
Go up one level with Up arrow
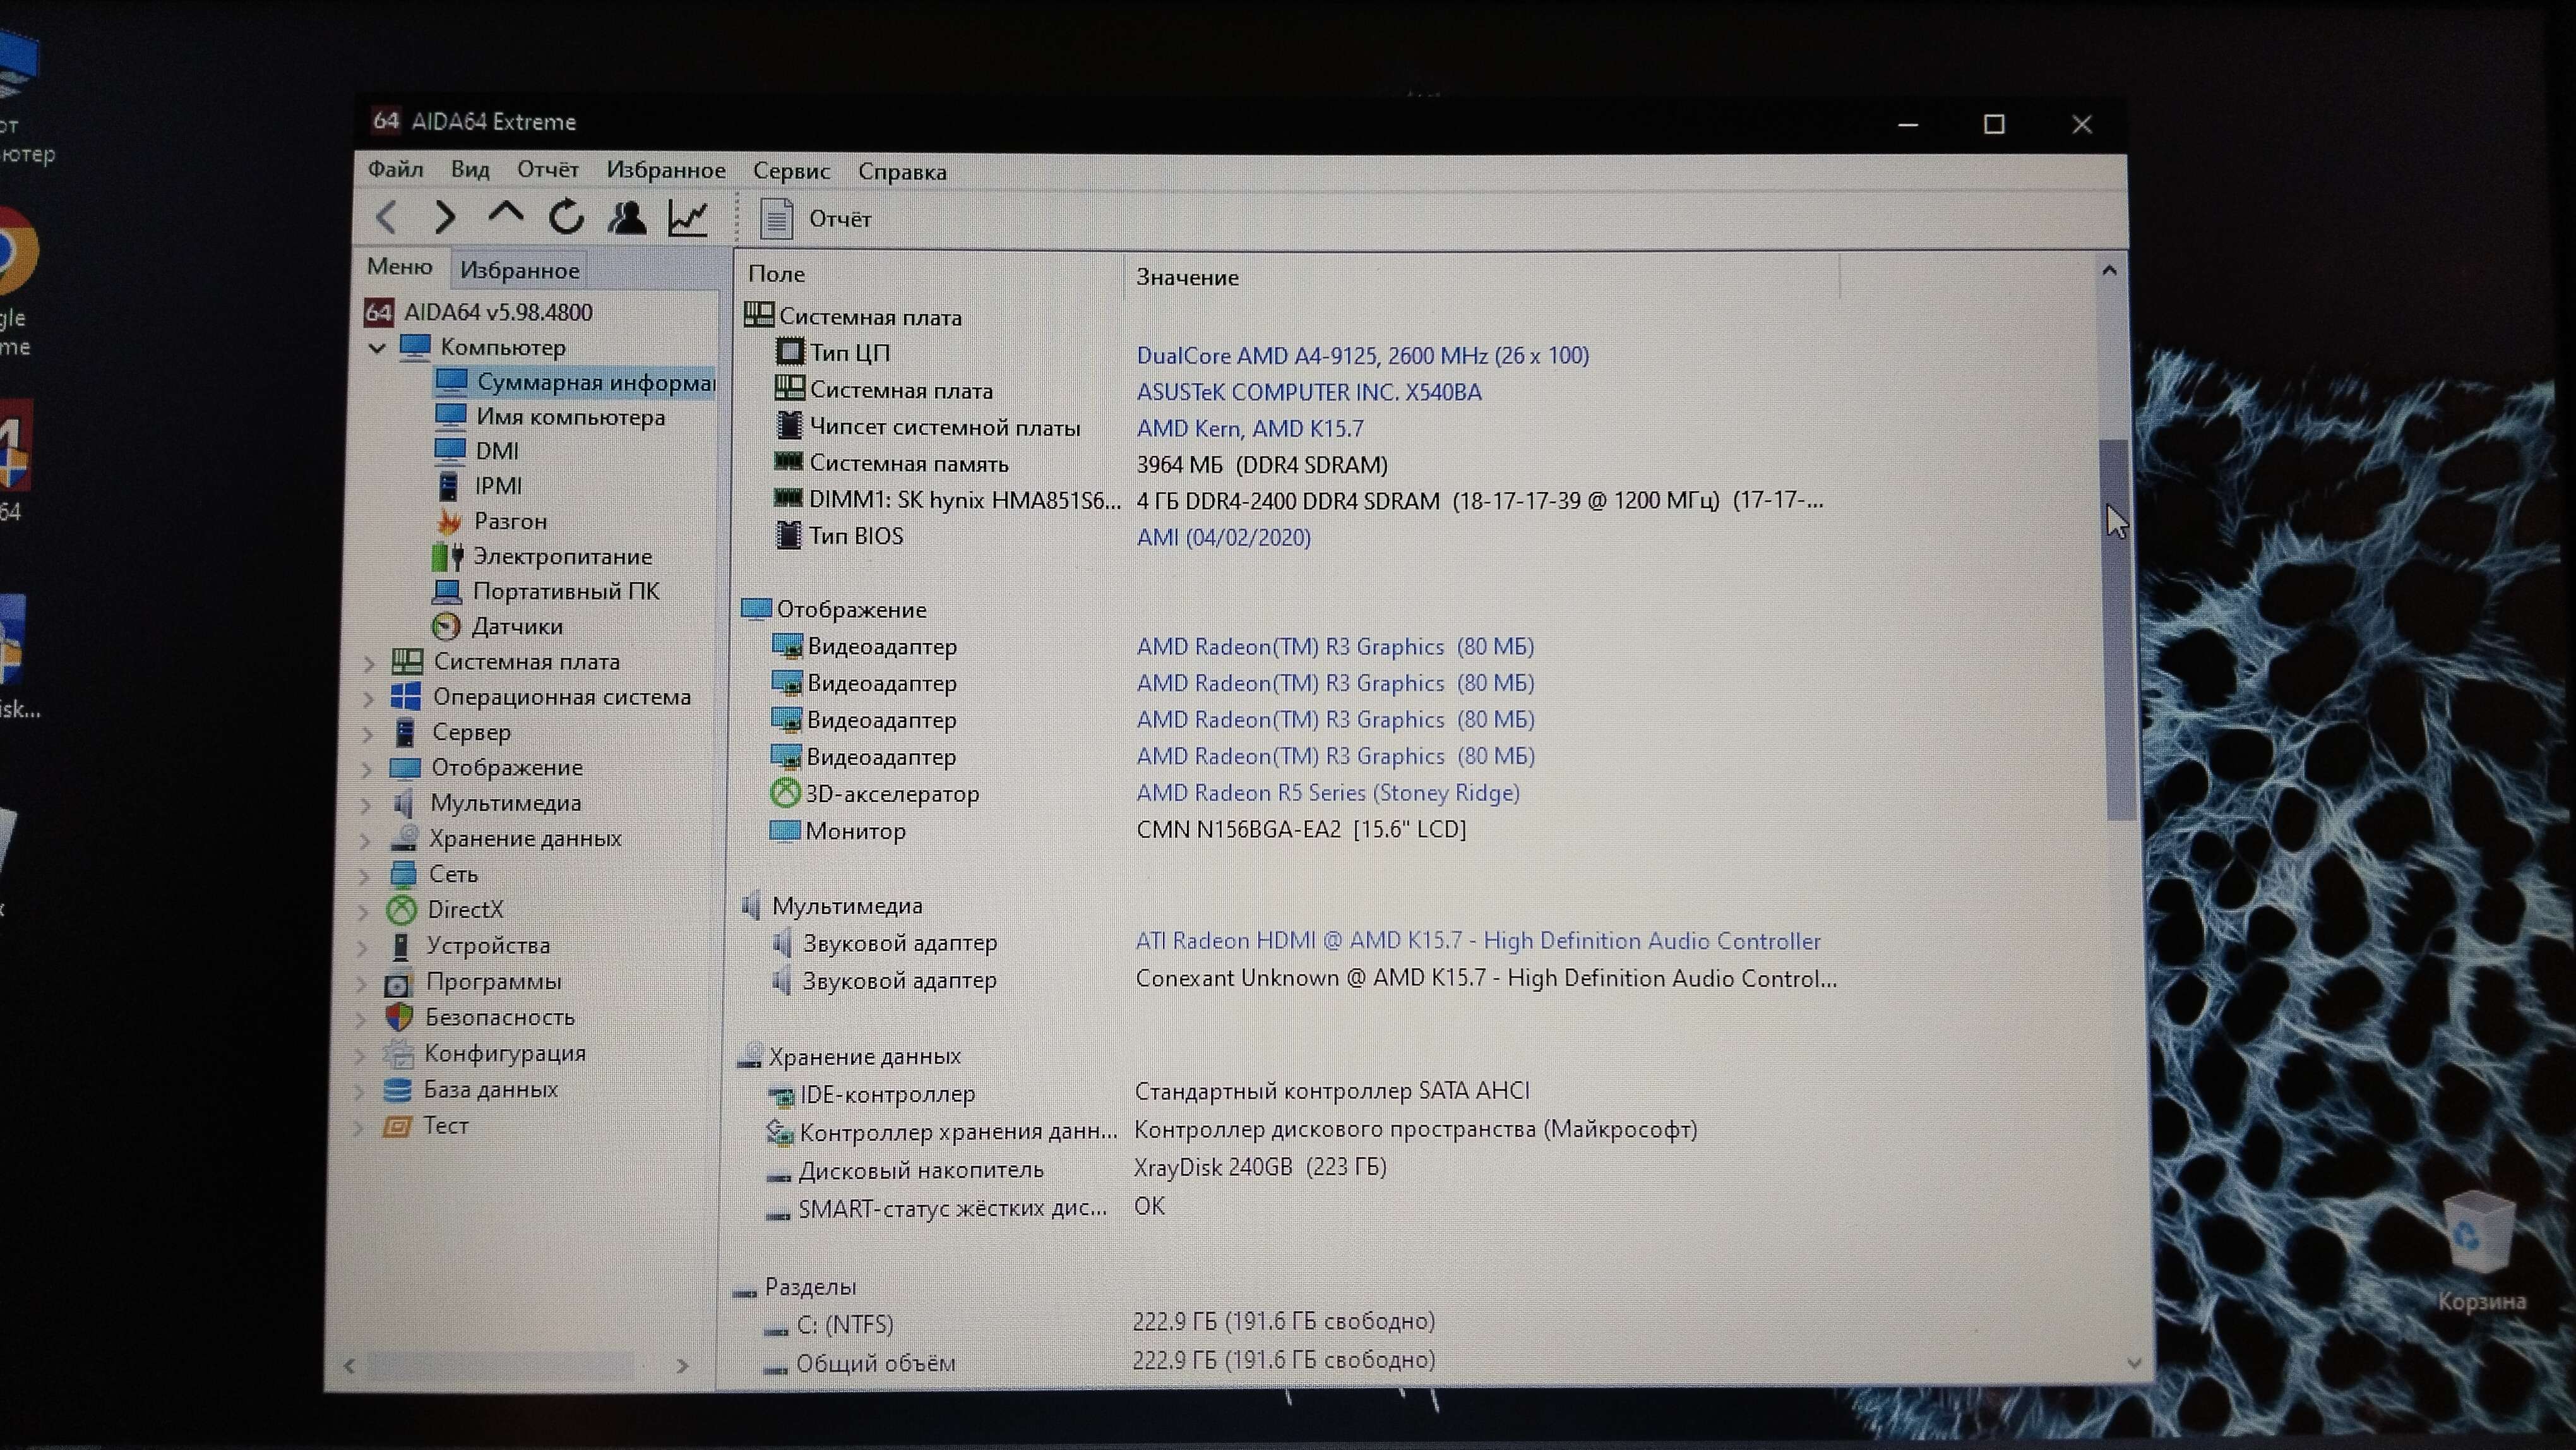coord(506,213)
